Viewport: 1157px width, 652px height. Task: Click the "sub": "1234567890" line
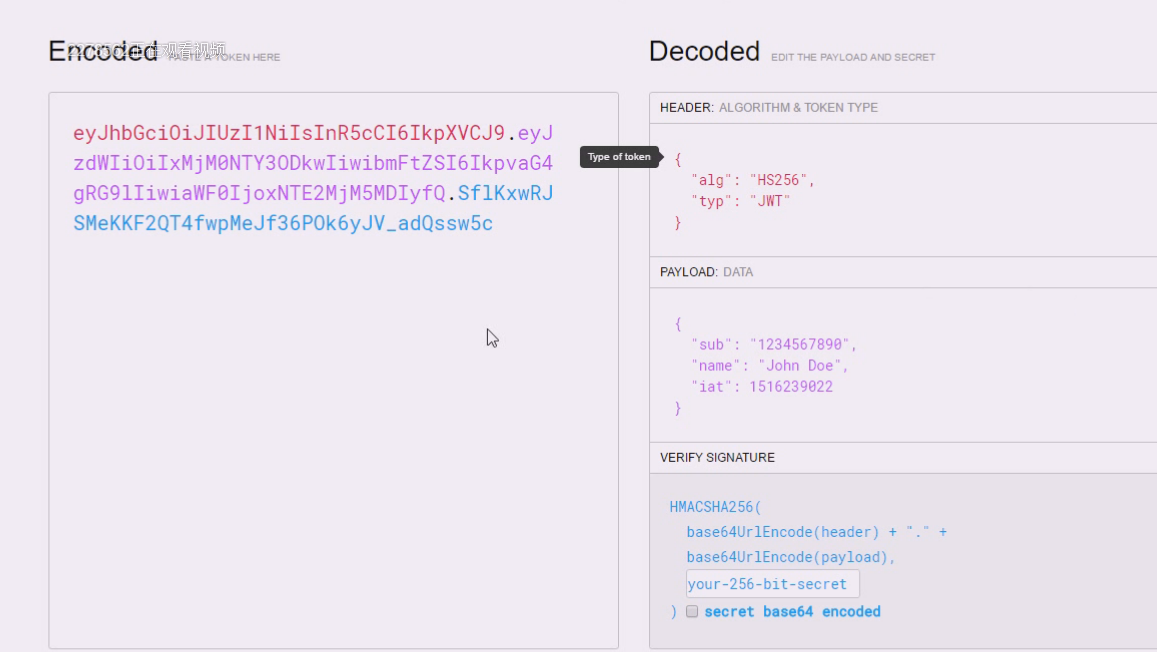[774, 344]
